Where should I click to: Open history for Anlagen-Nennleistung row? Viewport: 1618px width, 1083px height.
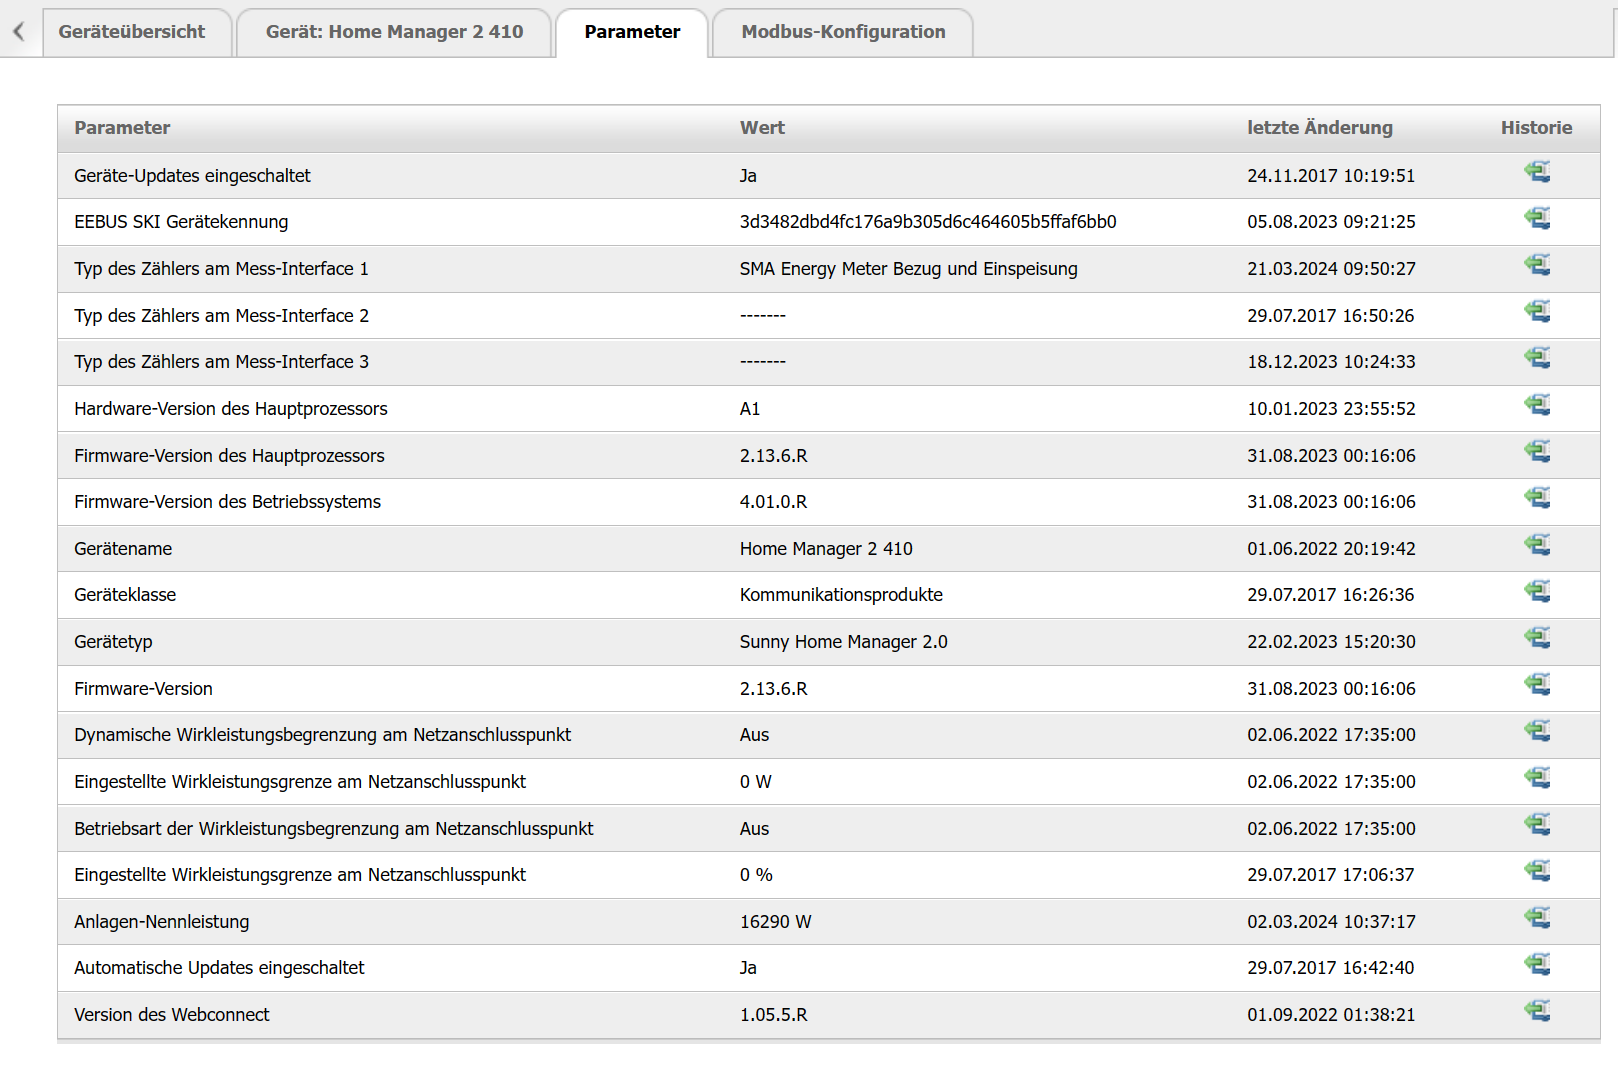(1537, 918)
